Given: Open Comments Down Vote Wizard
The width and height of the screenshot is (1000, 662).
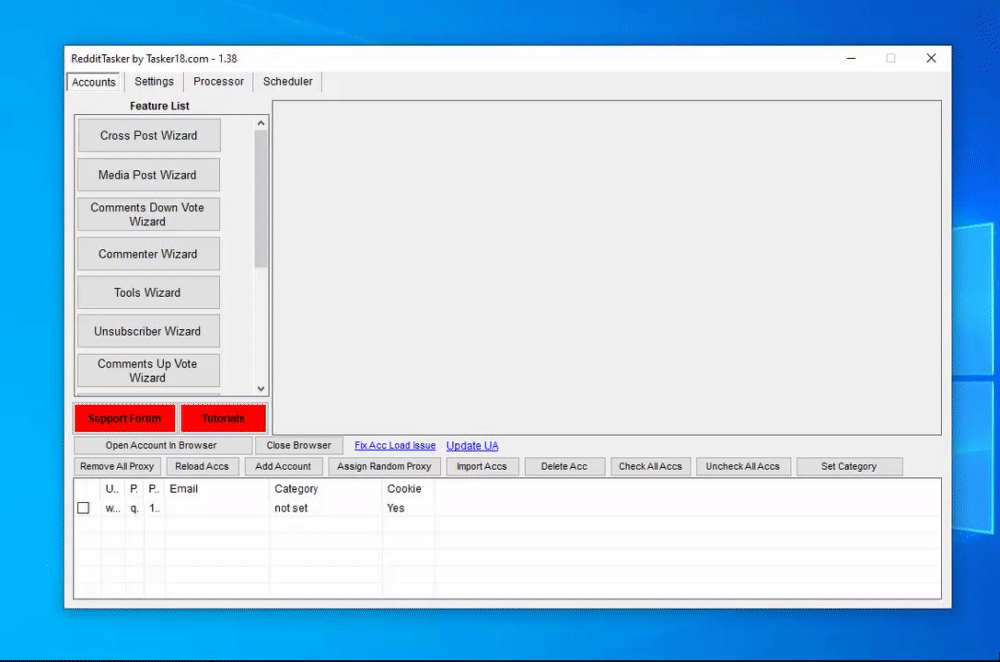Looking at the screenshot, I should tap(149, 214).
